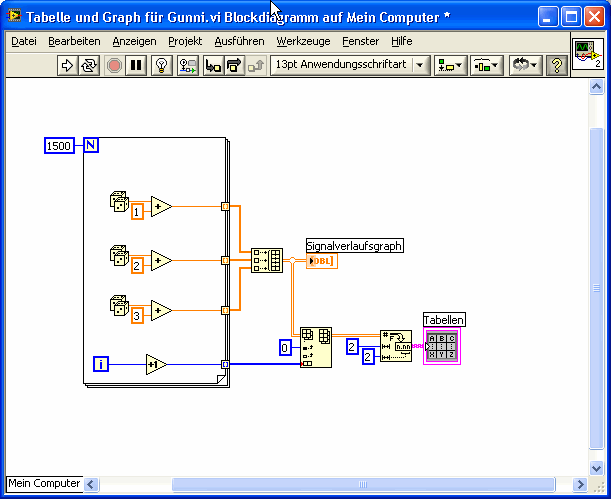
Task: Open the Datei menu
Action: pos(24,41)
